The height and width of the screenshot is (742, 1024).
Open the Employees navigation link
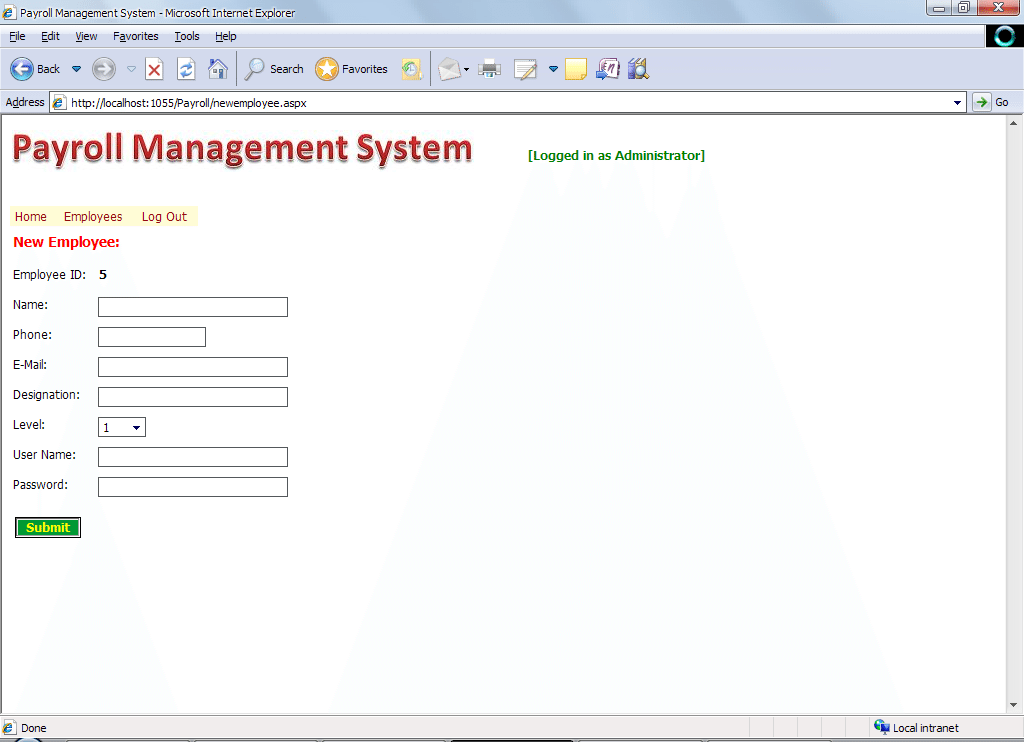(93, 217)
